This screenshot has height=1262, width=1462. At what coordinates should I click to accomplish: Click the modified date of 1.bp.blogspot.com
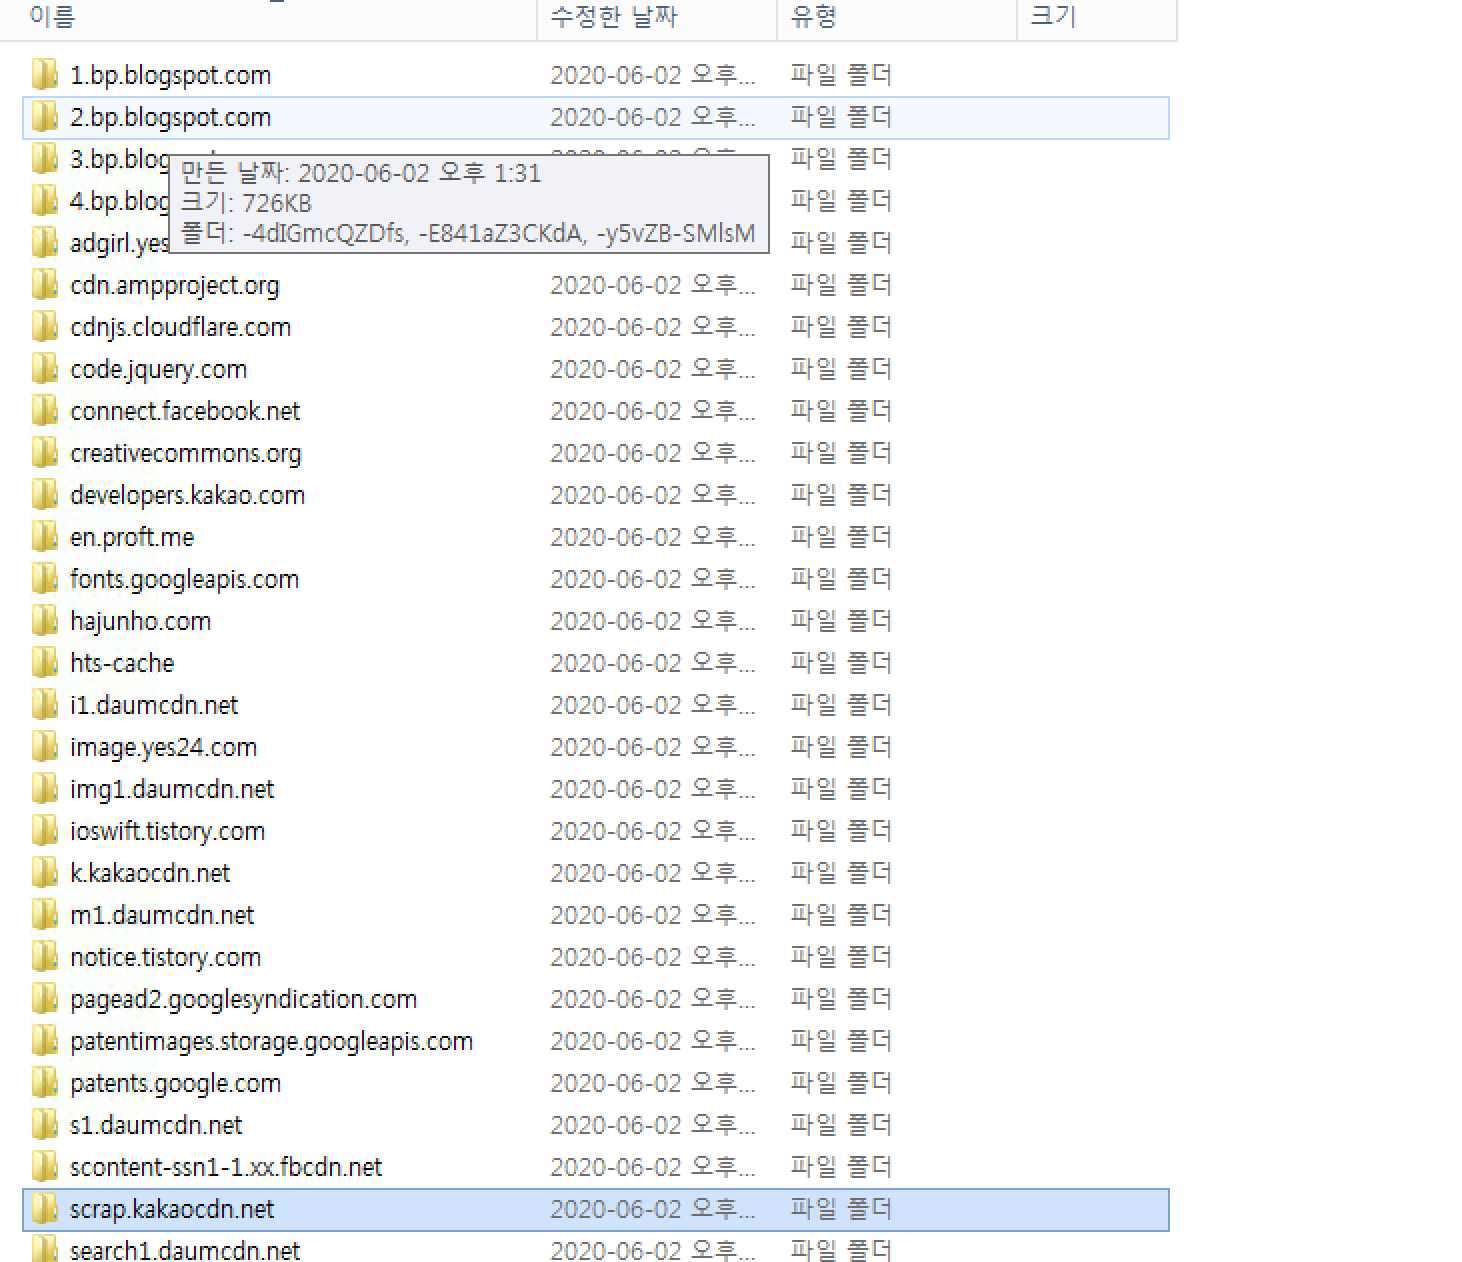click(653, 75)
